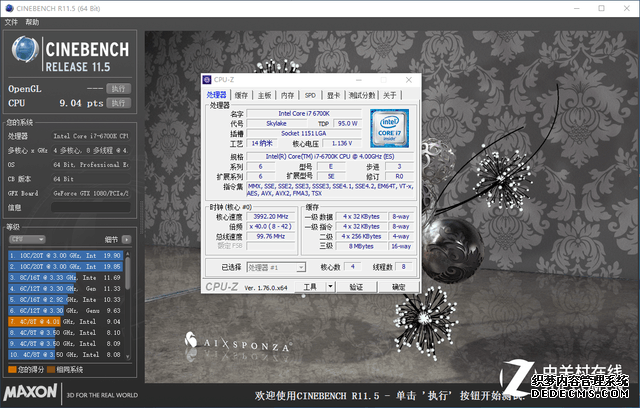The width and height of the screenshot is (640, 408).
Task: Select ranking row 3 scoring 11.69
Action: coord(65,277)
